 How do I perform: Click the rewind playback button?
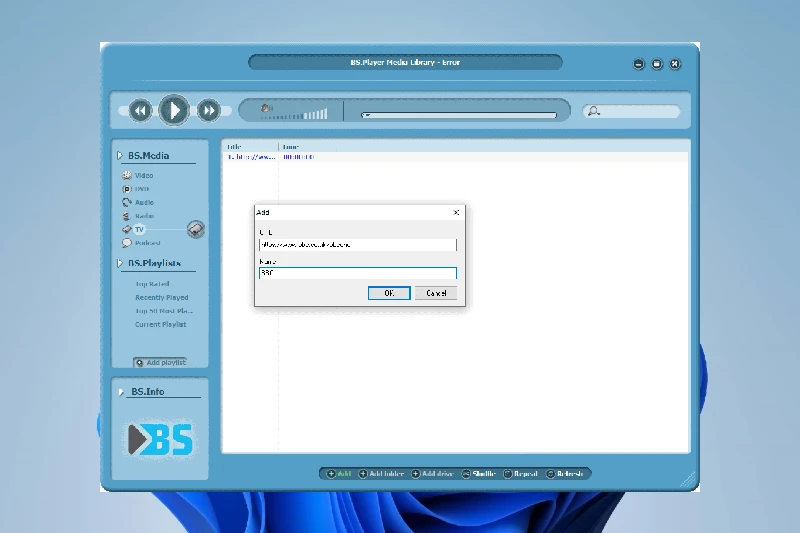pos(140,111)
